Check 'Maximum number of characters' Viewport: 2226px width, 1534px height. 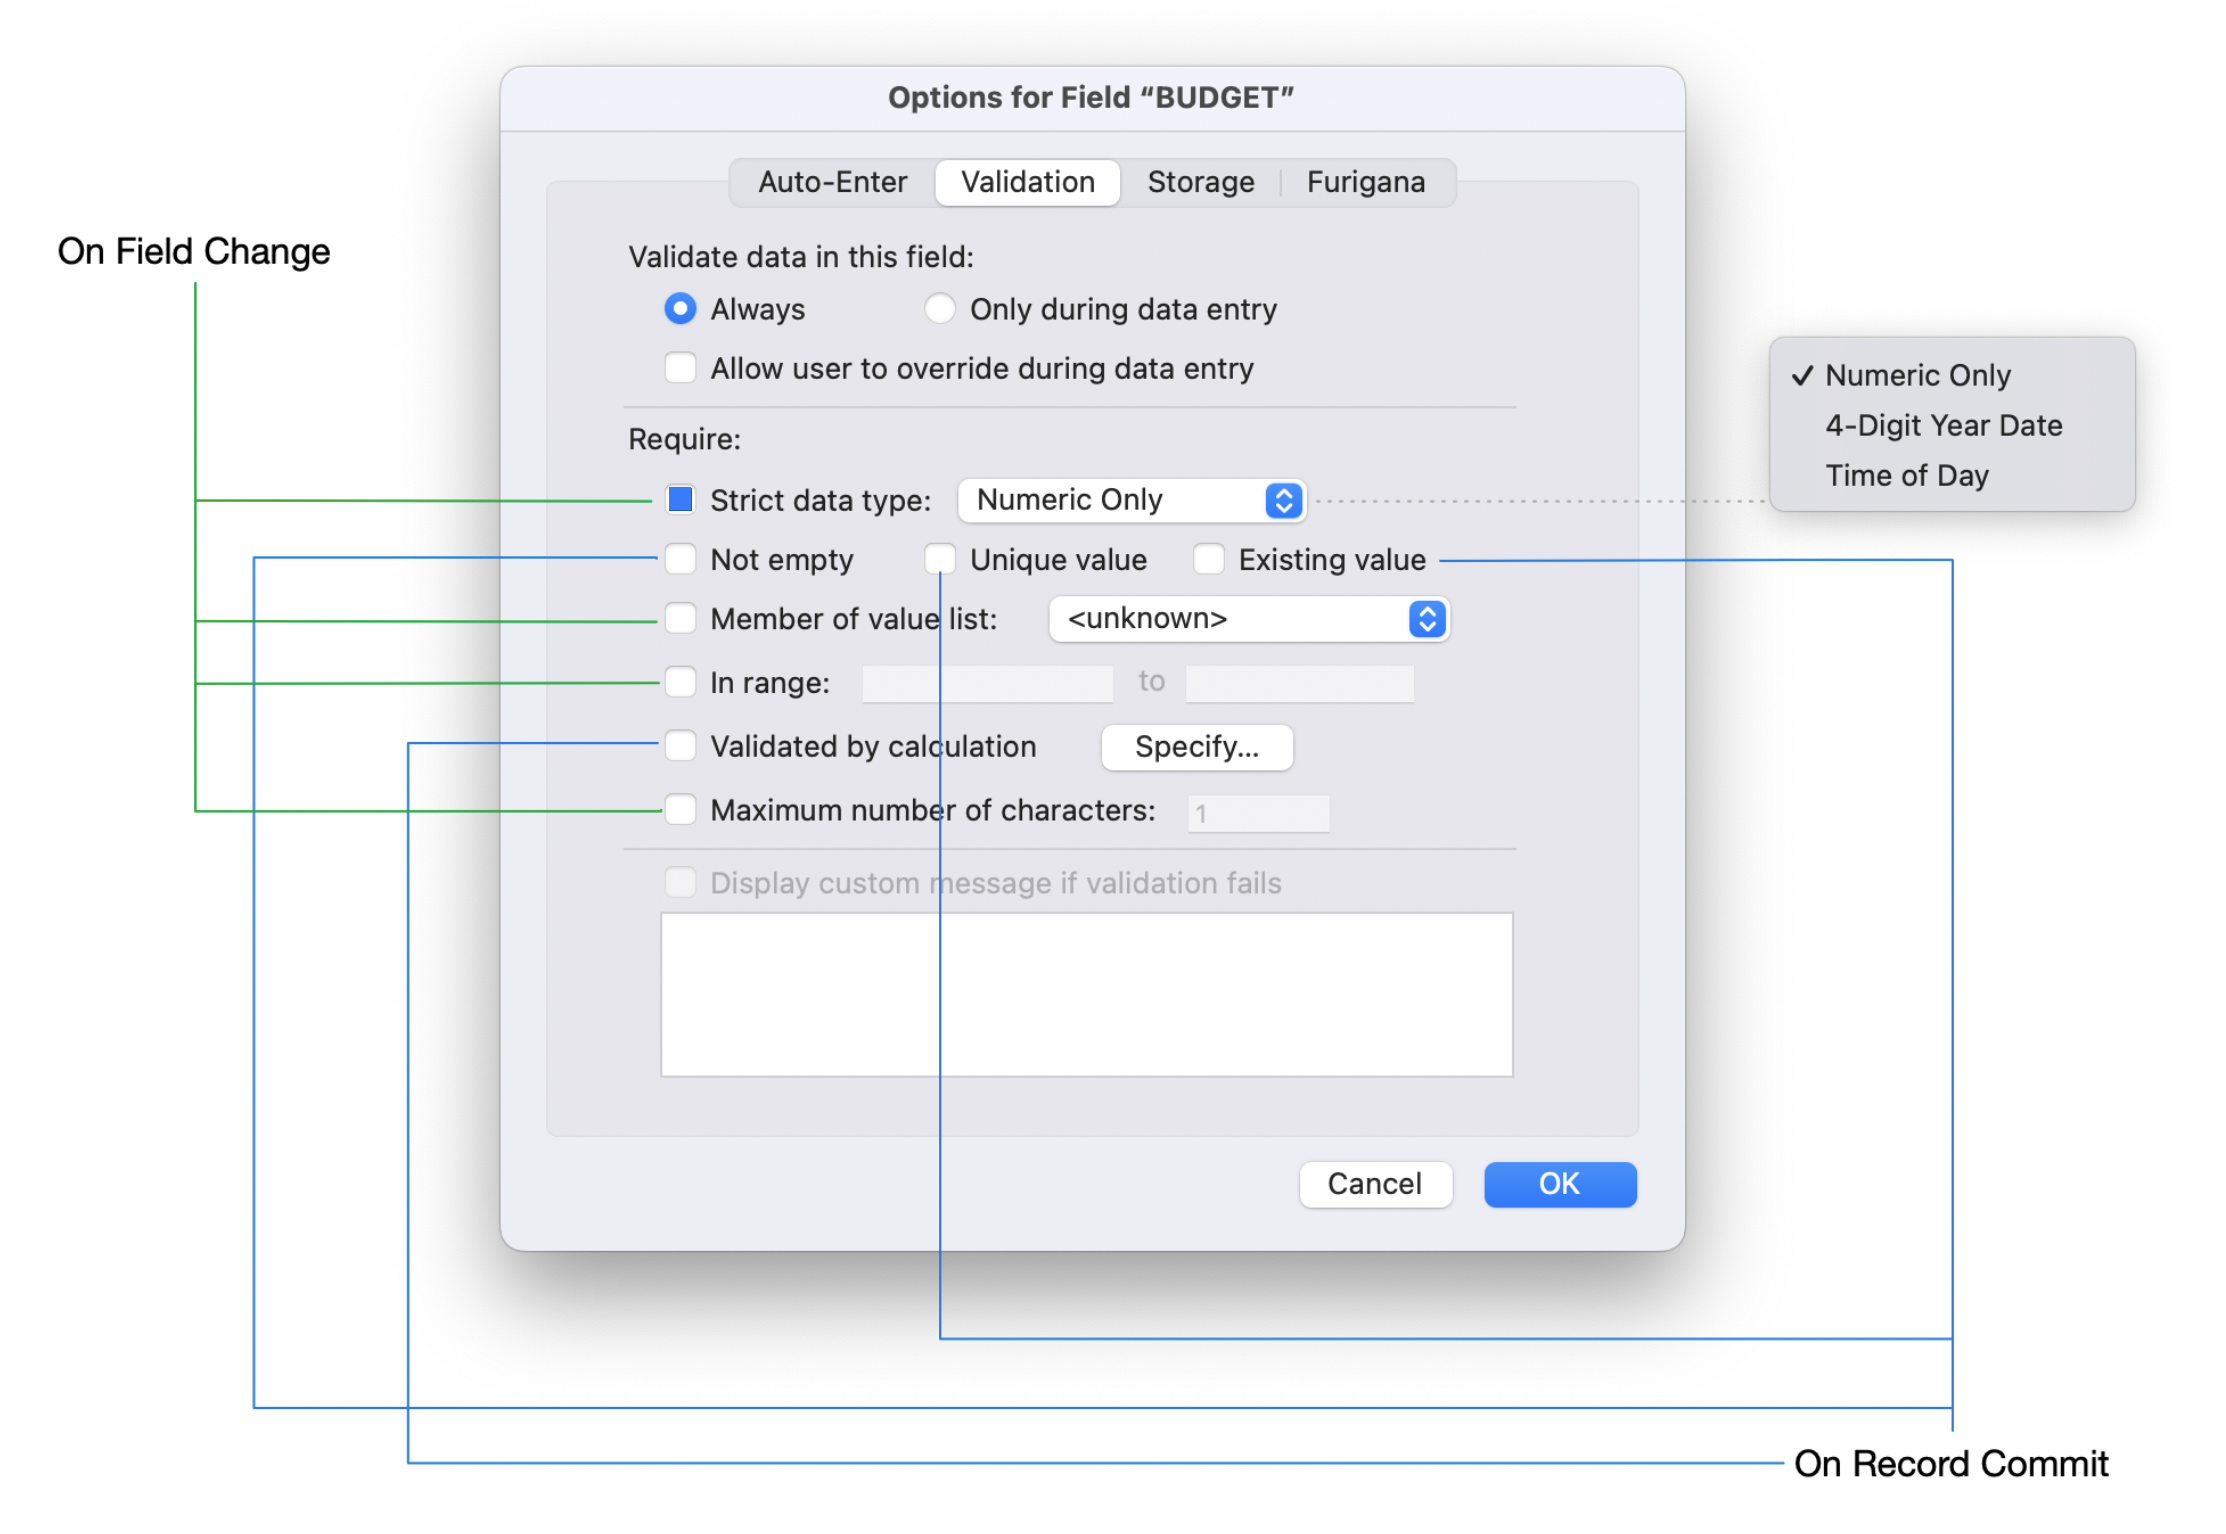(x=680, y=809)
